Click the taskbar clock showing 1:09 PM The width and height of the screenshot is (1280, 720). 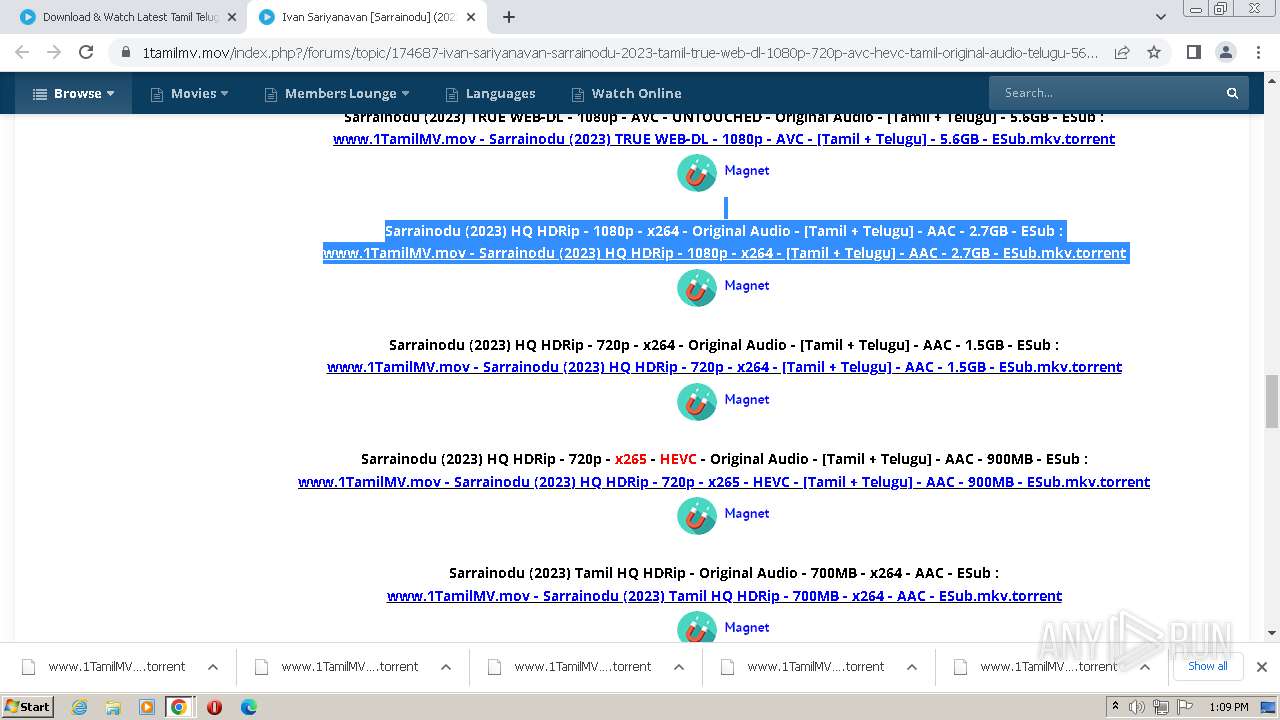[1228, 707]
